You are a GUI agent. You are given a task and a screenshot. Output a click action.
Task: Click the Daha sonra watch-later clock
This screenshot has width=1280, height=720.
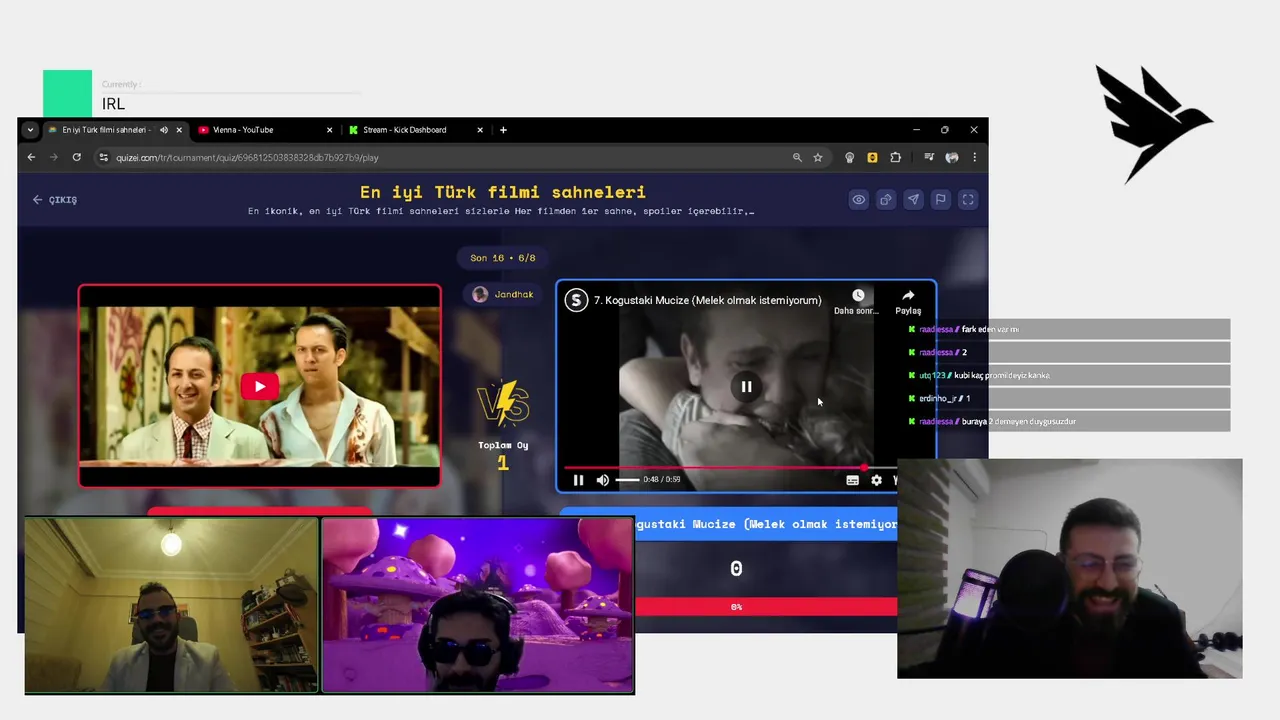coord(857,301)
